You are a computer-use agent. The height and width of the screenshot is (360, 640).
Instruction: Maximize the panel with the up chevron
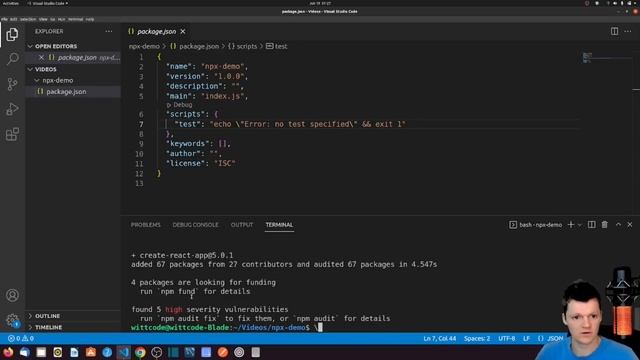coord(618,224)
